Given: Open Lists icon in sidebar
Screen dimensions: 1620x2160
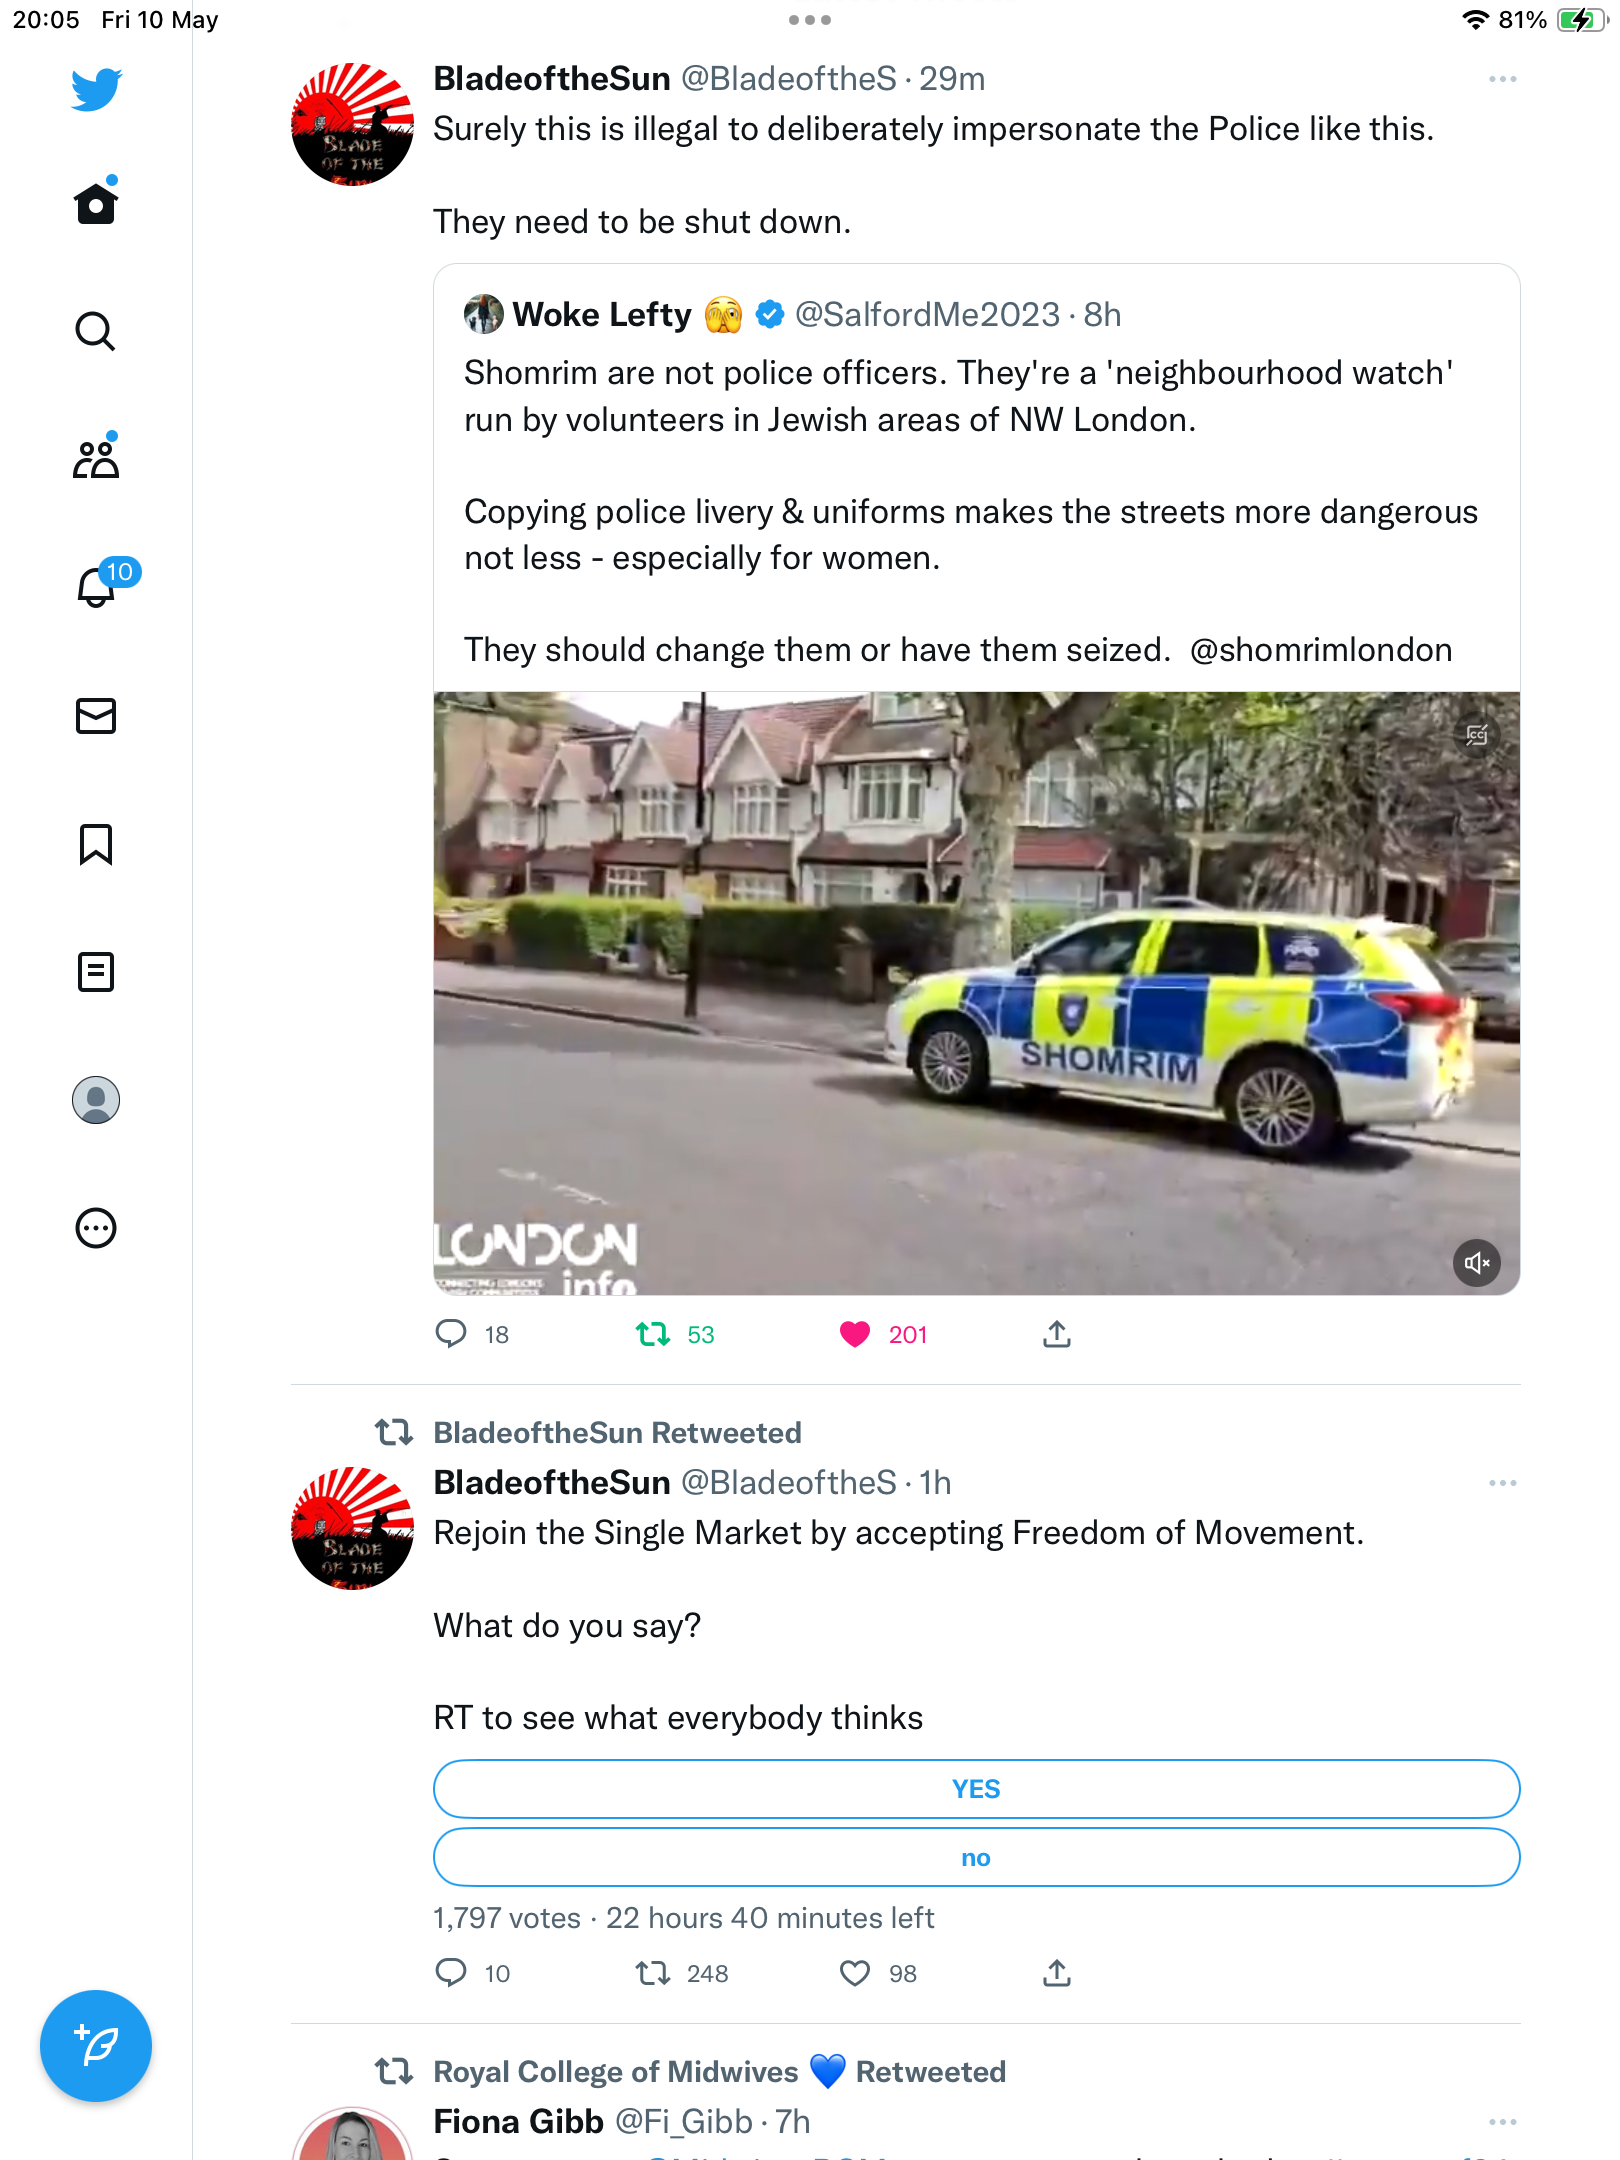Looking at the screenshot, I should pos(96,972).
